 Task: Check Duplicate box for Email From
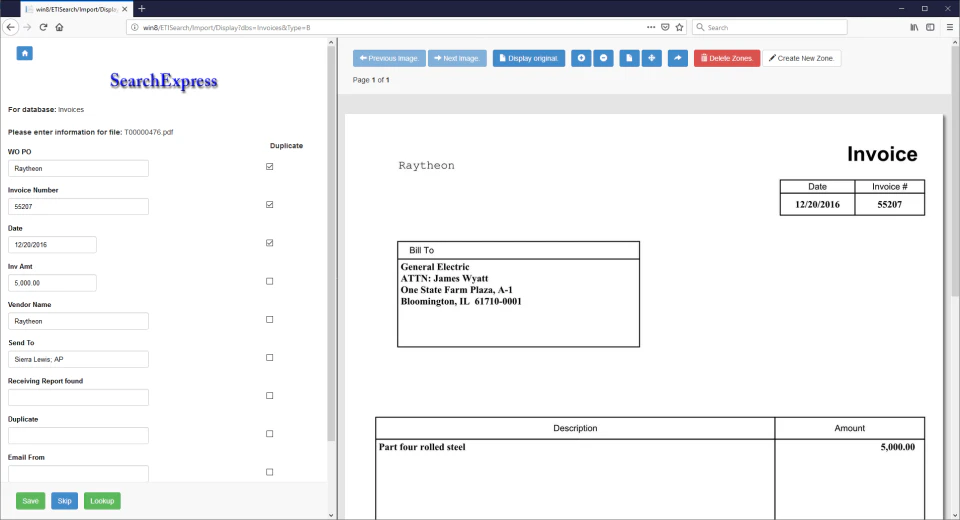click(269, 472)
